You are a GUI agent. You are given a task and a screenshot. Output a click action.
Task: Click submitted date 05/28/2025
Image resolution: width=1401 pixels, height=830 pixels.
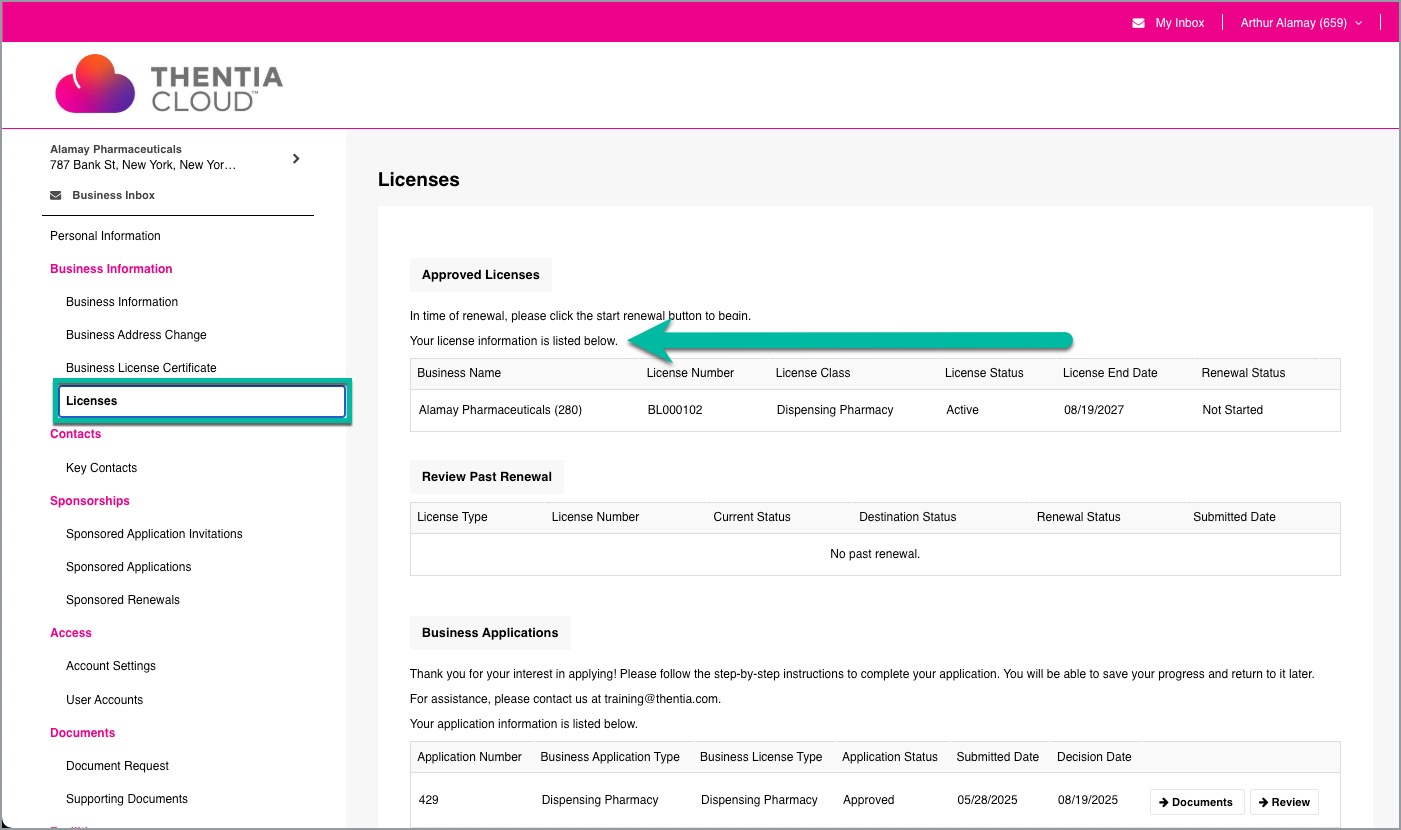coord(989,800)
